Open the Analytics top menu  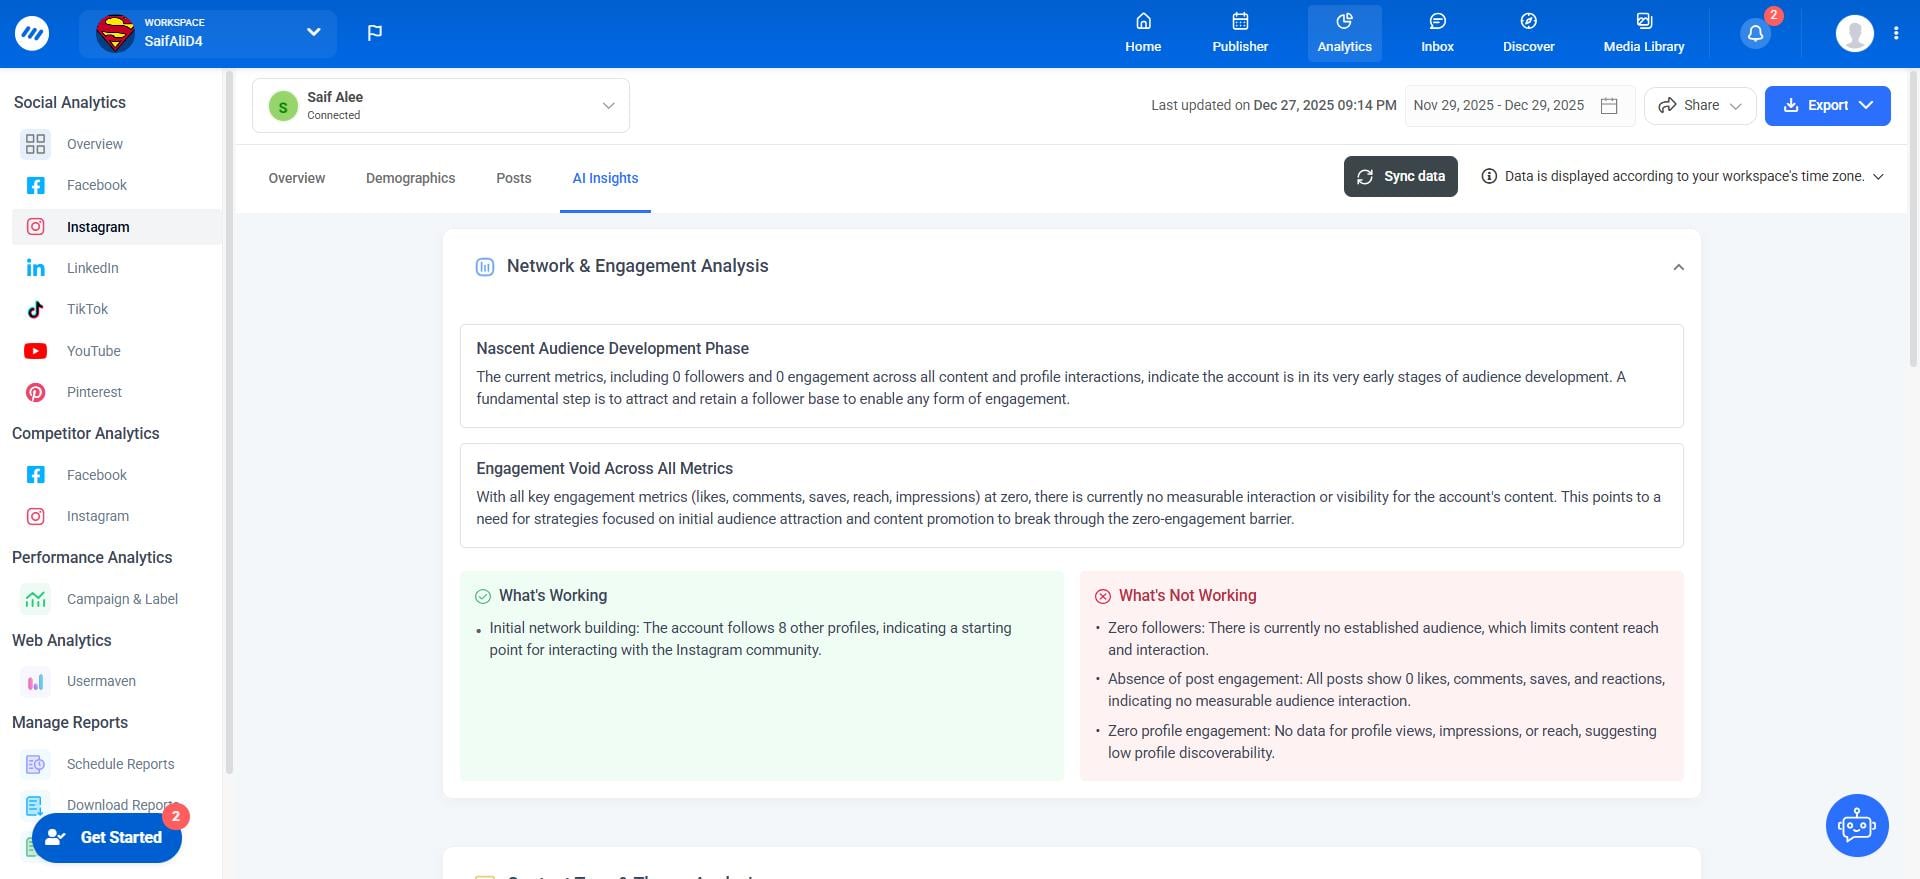click(x=1344, y=33)
